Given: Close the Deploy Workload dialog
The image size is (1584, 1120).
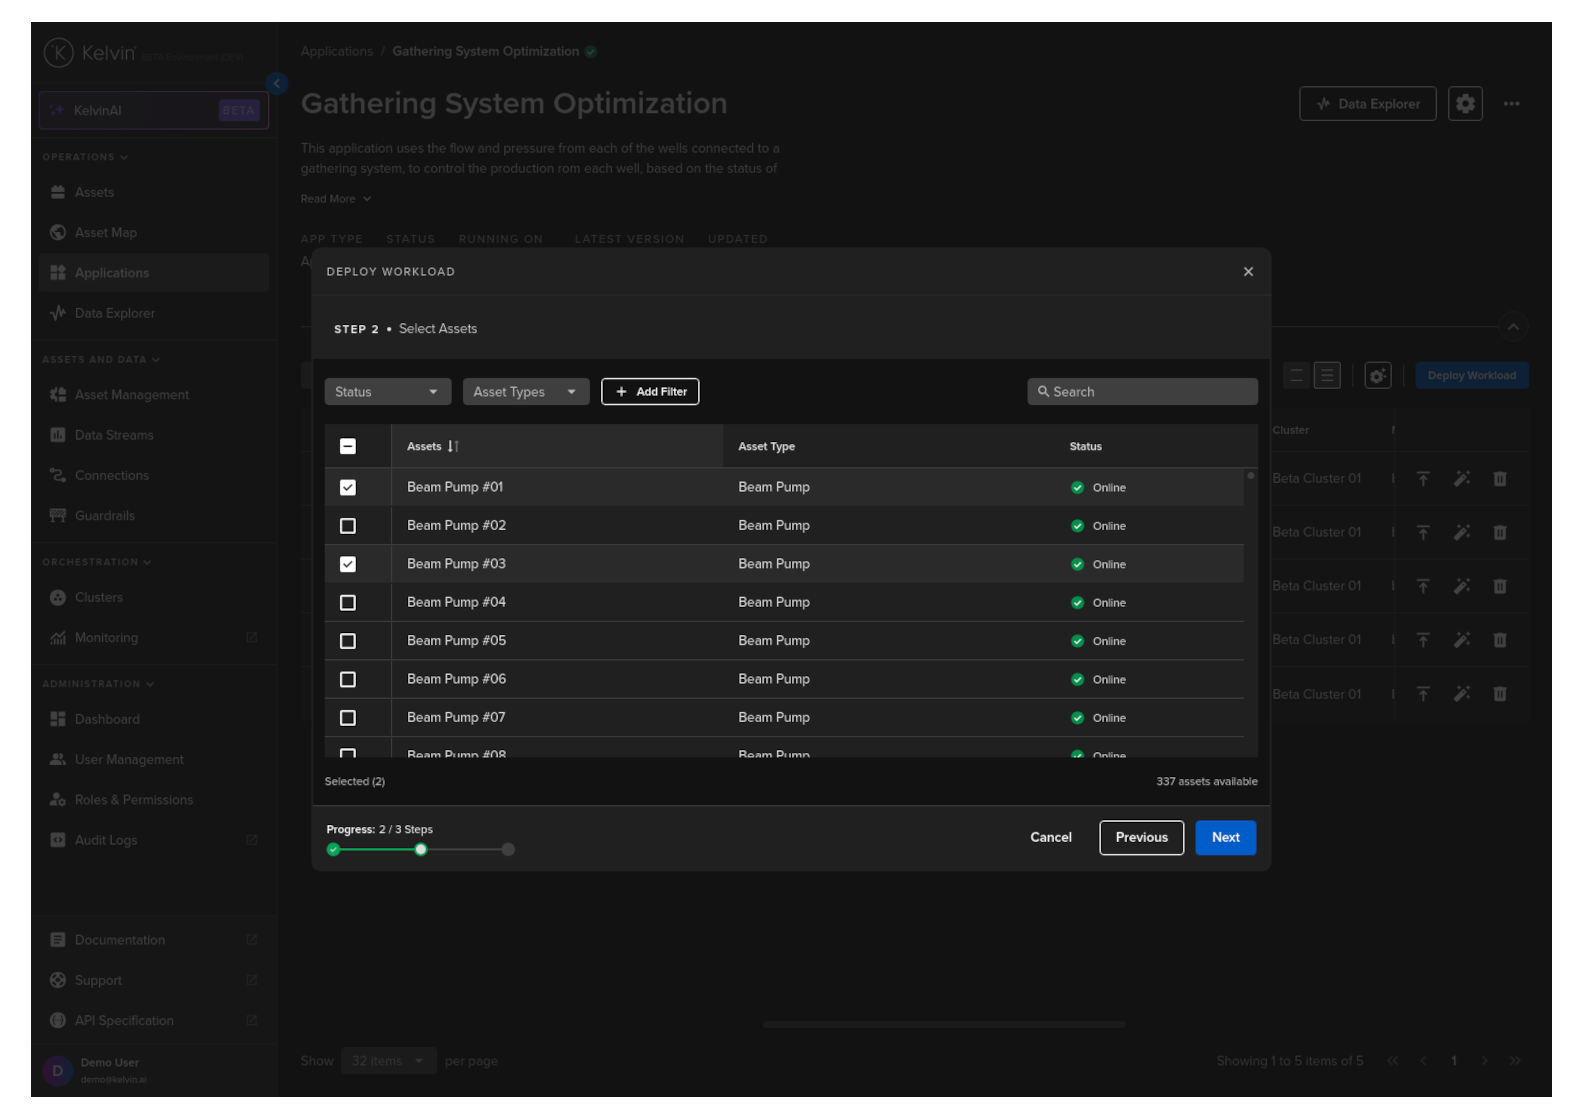Looking at the screenshot, I should (x=1248, y=272).
